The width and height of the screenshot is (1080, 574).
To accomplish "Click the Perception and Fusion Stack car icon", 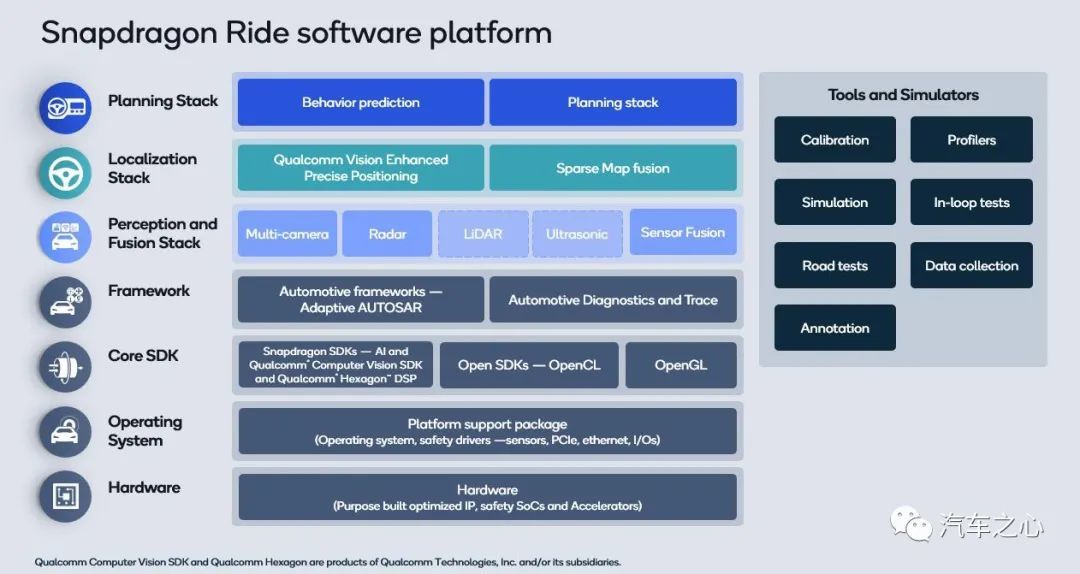I will click(65, 237).
